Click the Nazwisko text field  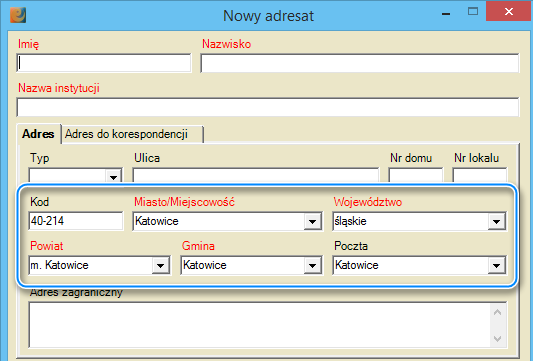[360, 63]
